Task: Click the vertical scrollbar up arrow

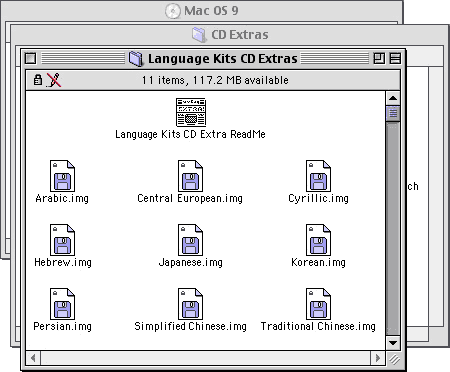Action: click(x=393, y=98)
